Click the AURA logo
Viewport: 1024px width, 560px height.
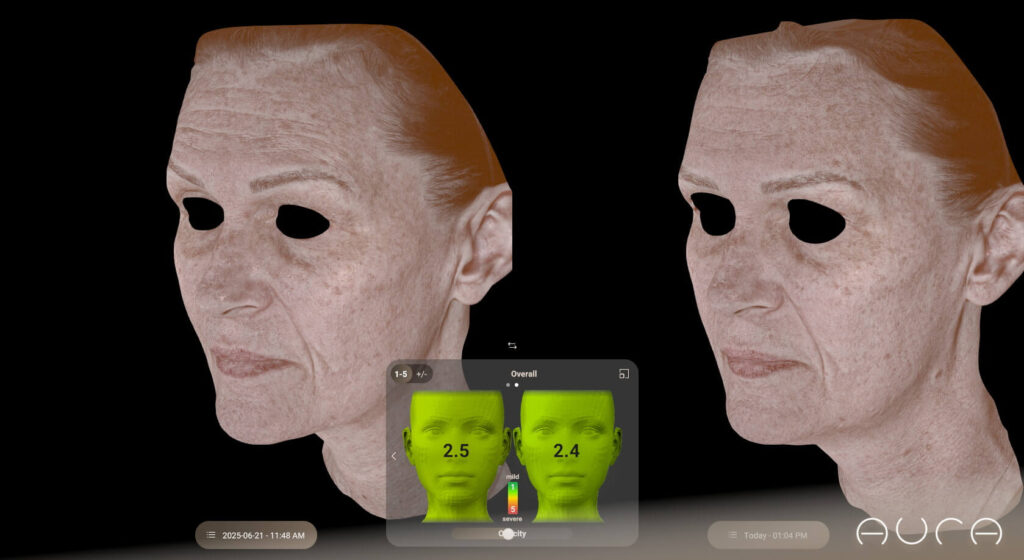[929, 532]
